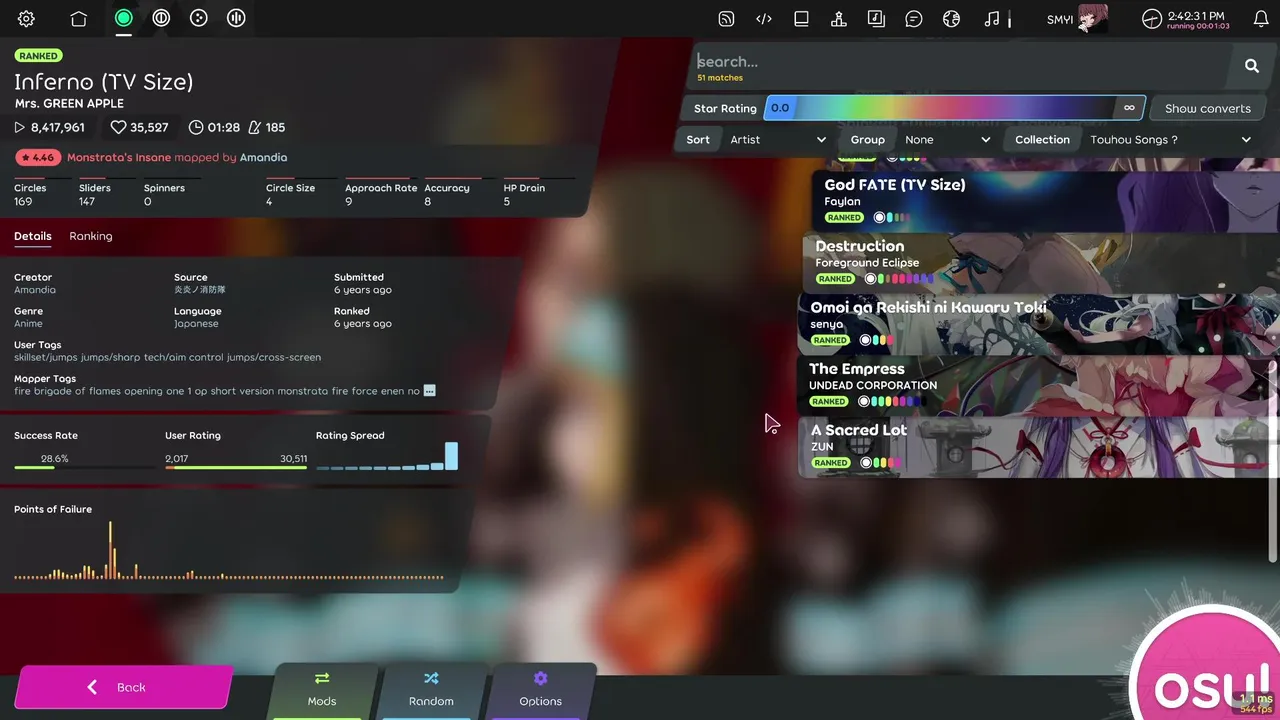Open chat bubble icon
Viewport: 1280px width, 720px height.
point(914,18)
